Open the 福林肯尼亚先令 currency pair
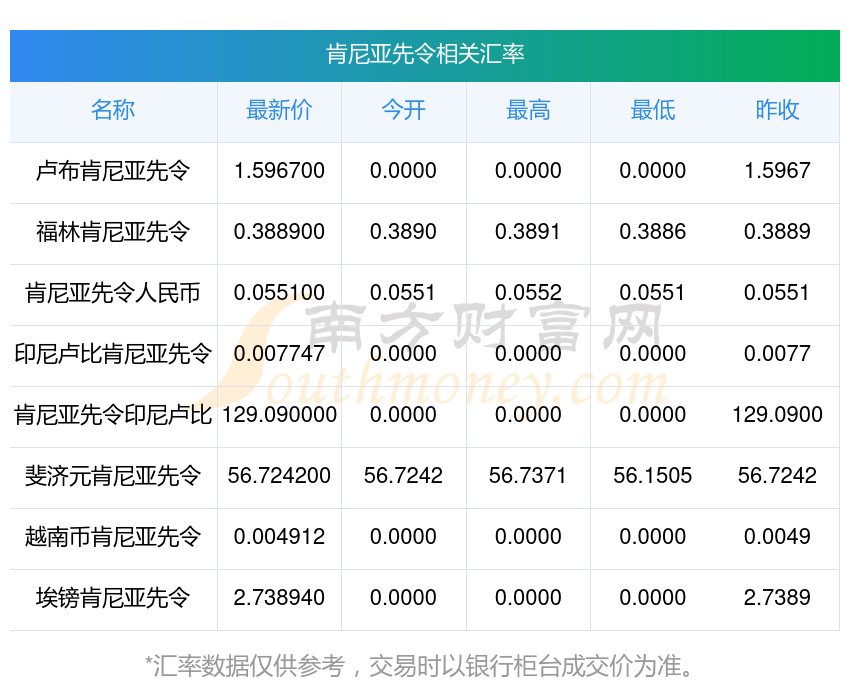The height and width of the screenshot is (697, 850). [x=113, y=232]
